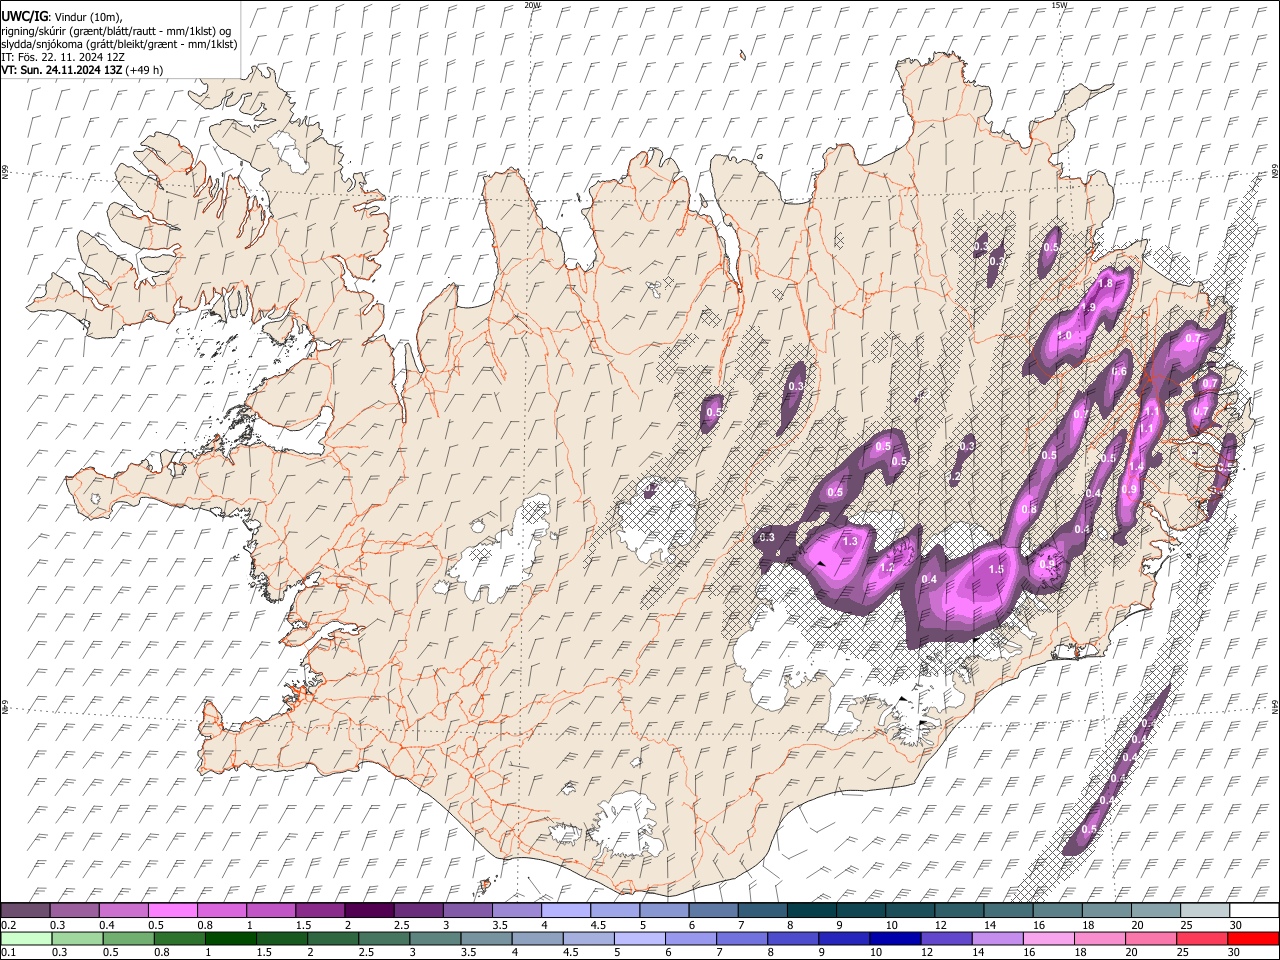Pick the bottom-row purple swatch labeled 12
The width and height of the screenshot is (1280, 960).
pos(947,938)
